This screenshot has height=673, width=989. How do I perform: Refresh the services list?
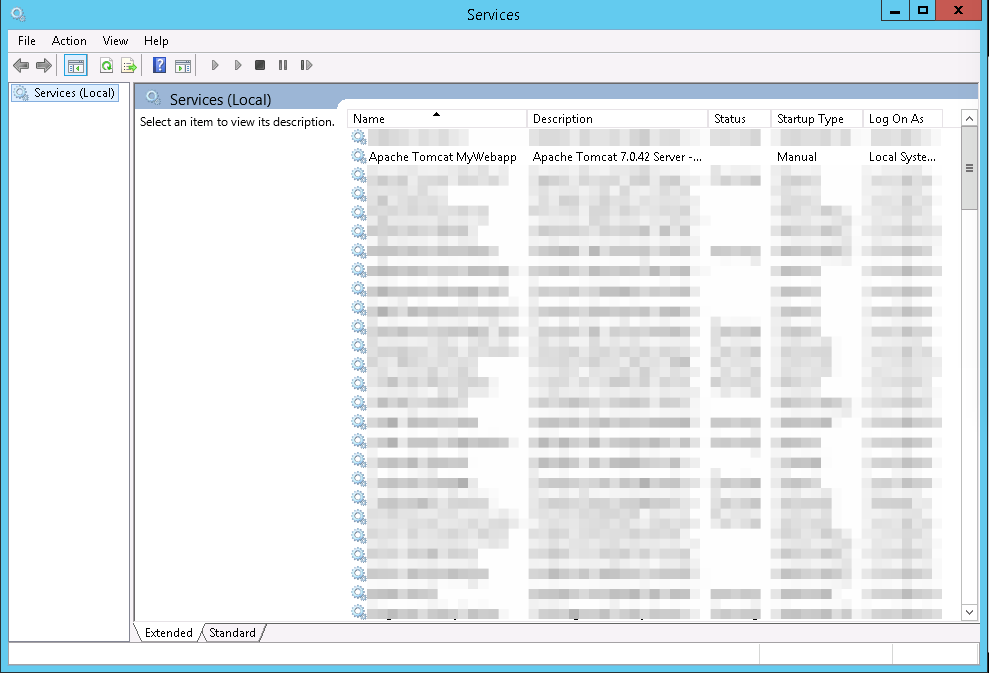pos(106,66)
